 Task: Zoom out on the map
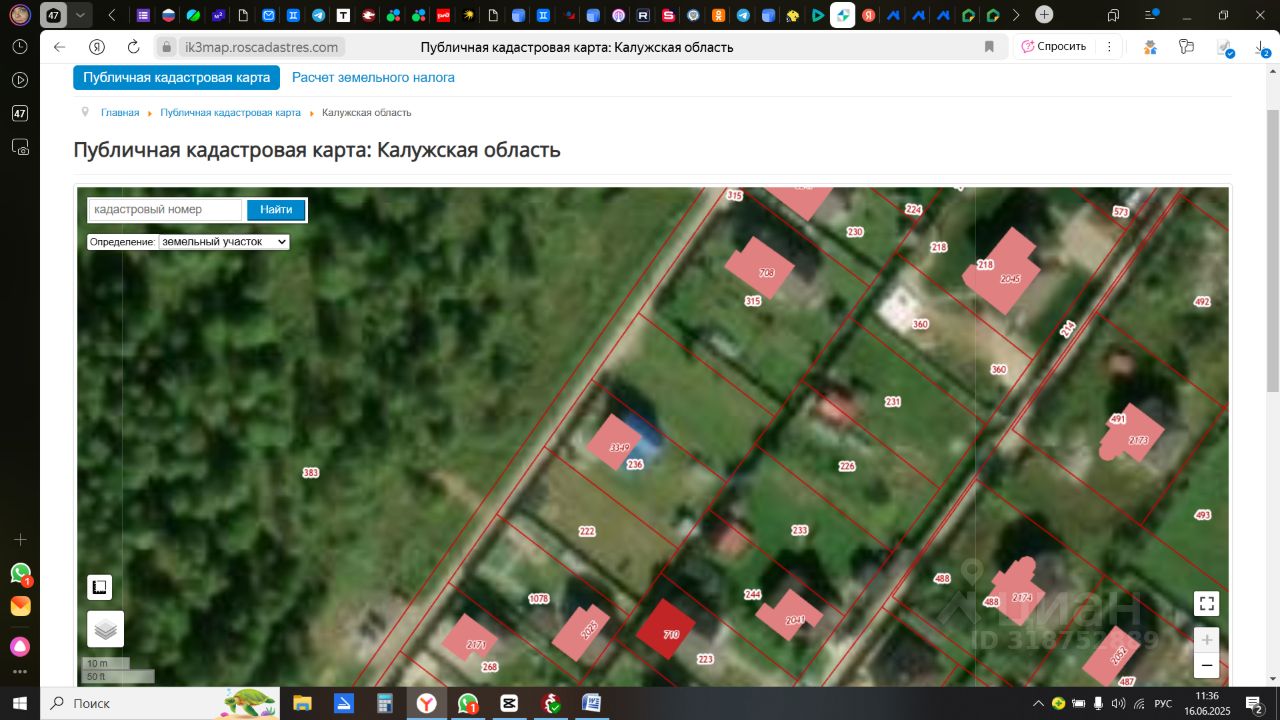1207,666
